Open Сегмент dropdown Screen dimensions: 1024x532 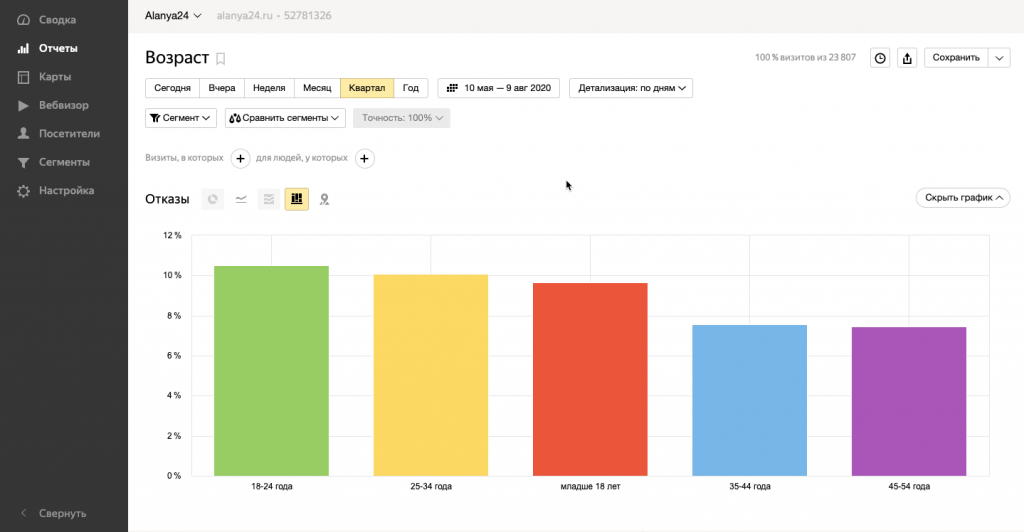point(181,118)
